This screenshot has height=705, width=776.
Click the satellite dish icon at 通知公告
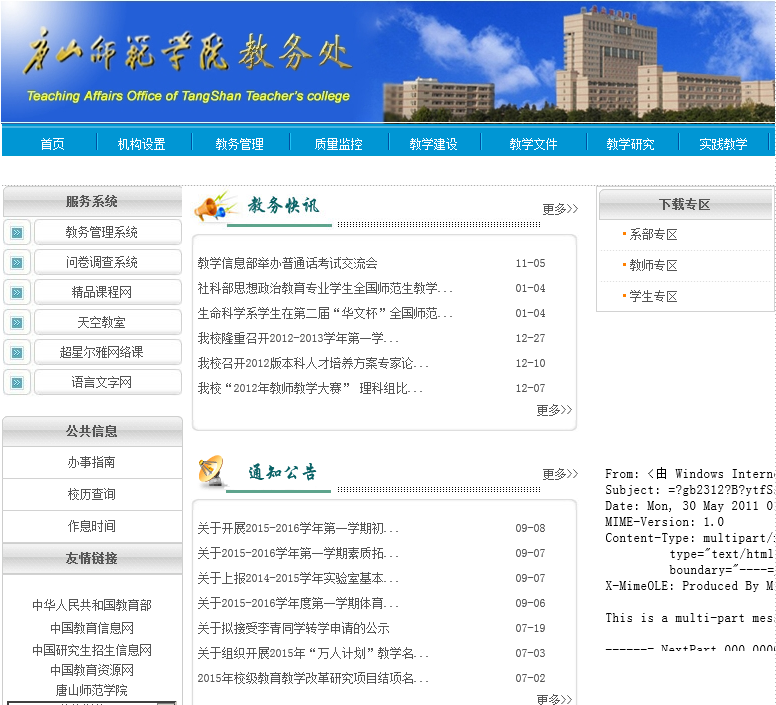pos(213,471)
